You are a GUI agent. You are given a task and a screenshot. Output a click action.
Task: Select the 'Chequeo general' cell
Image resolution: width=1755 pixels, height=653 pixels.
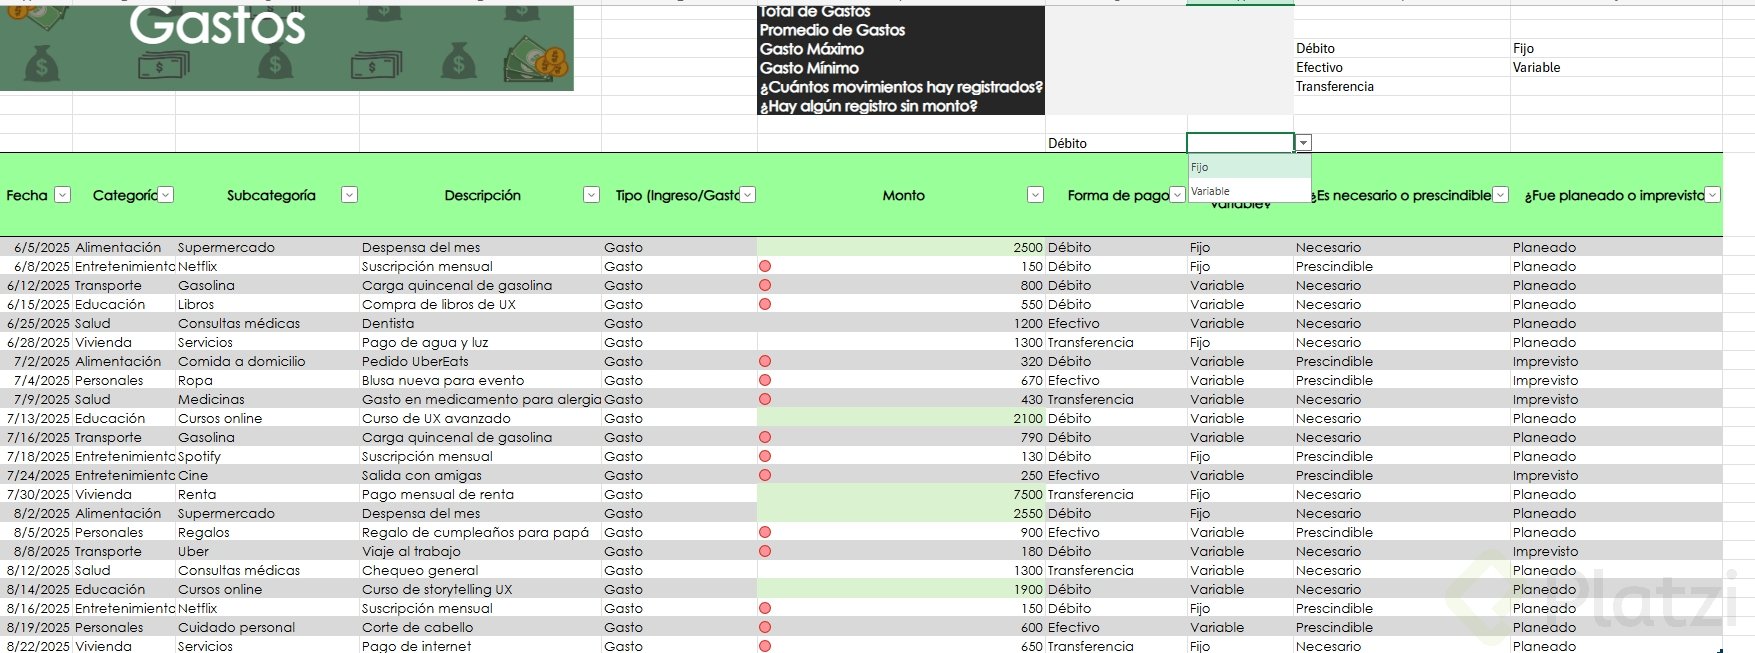(480, 570)
